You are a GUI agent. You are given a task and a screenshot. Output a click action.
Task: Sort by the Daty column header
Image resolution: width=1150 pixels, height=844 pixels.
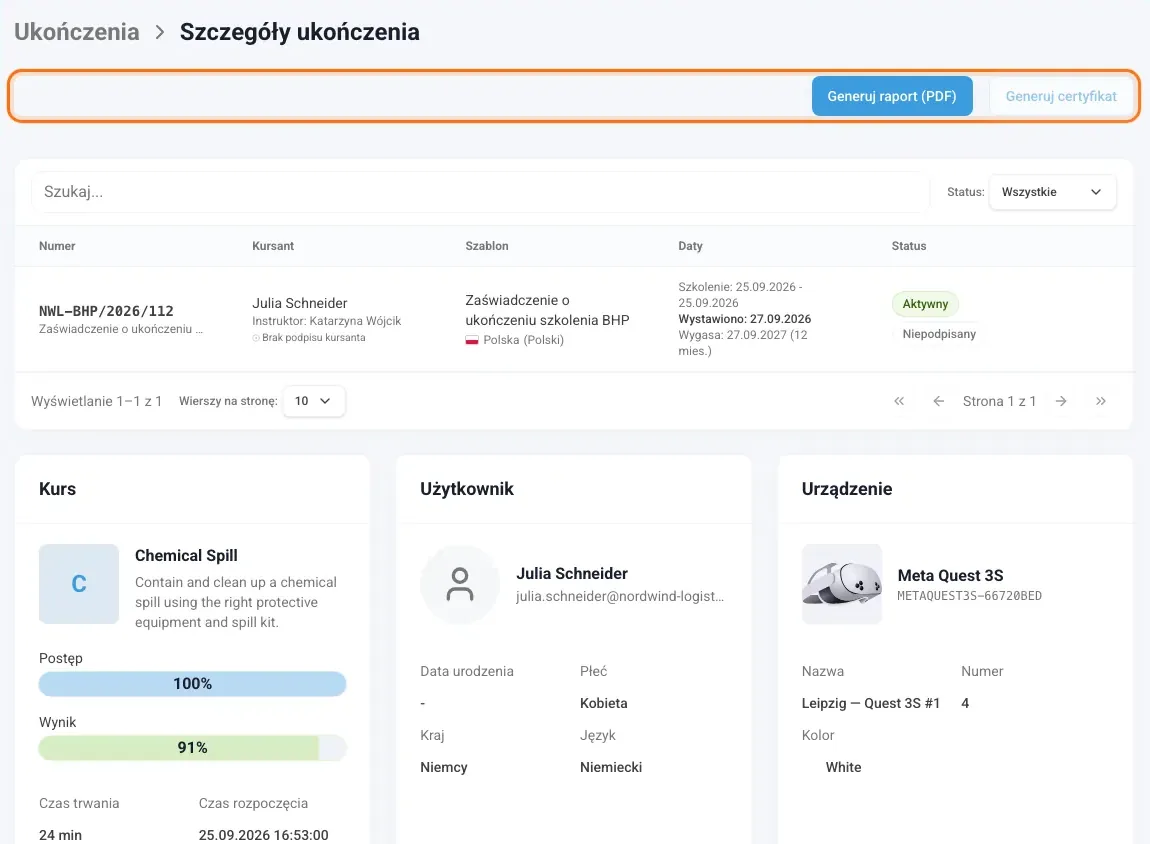click(690, 246)
